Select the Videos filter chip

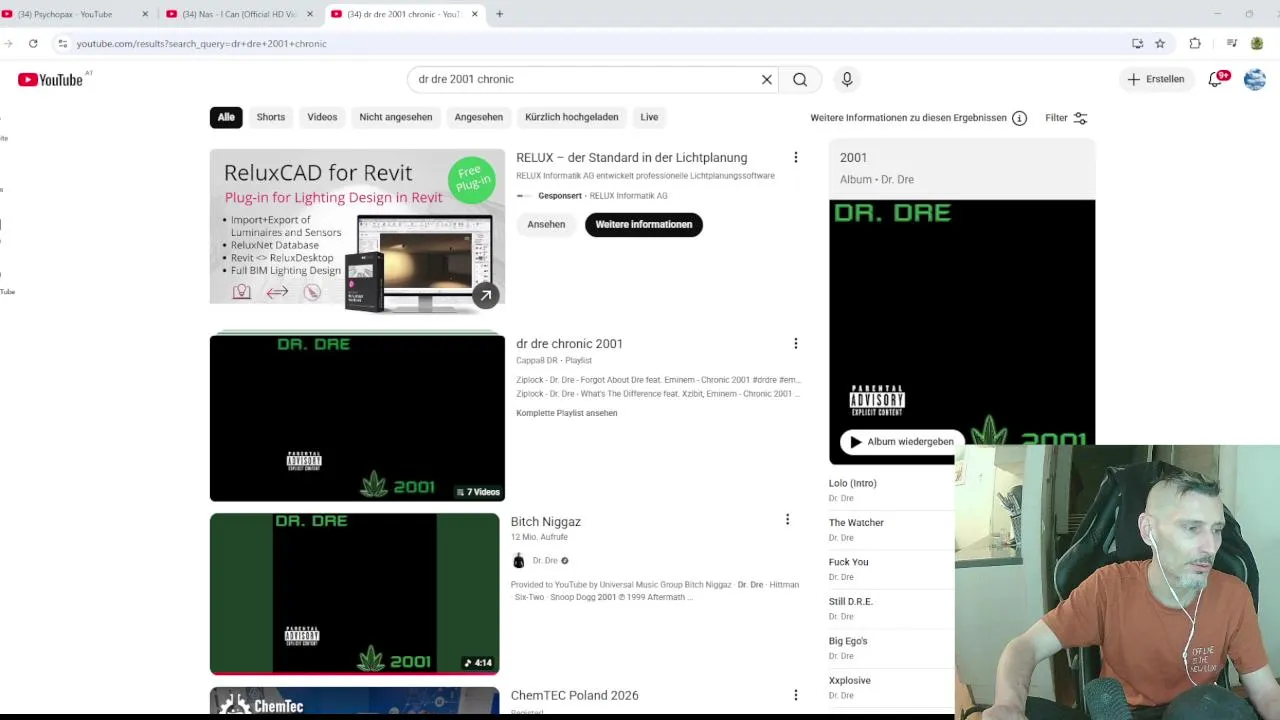pyautogui.click(x=322, y=117)
